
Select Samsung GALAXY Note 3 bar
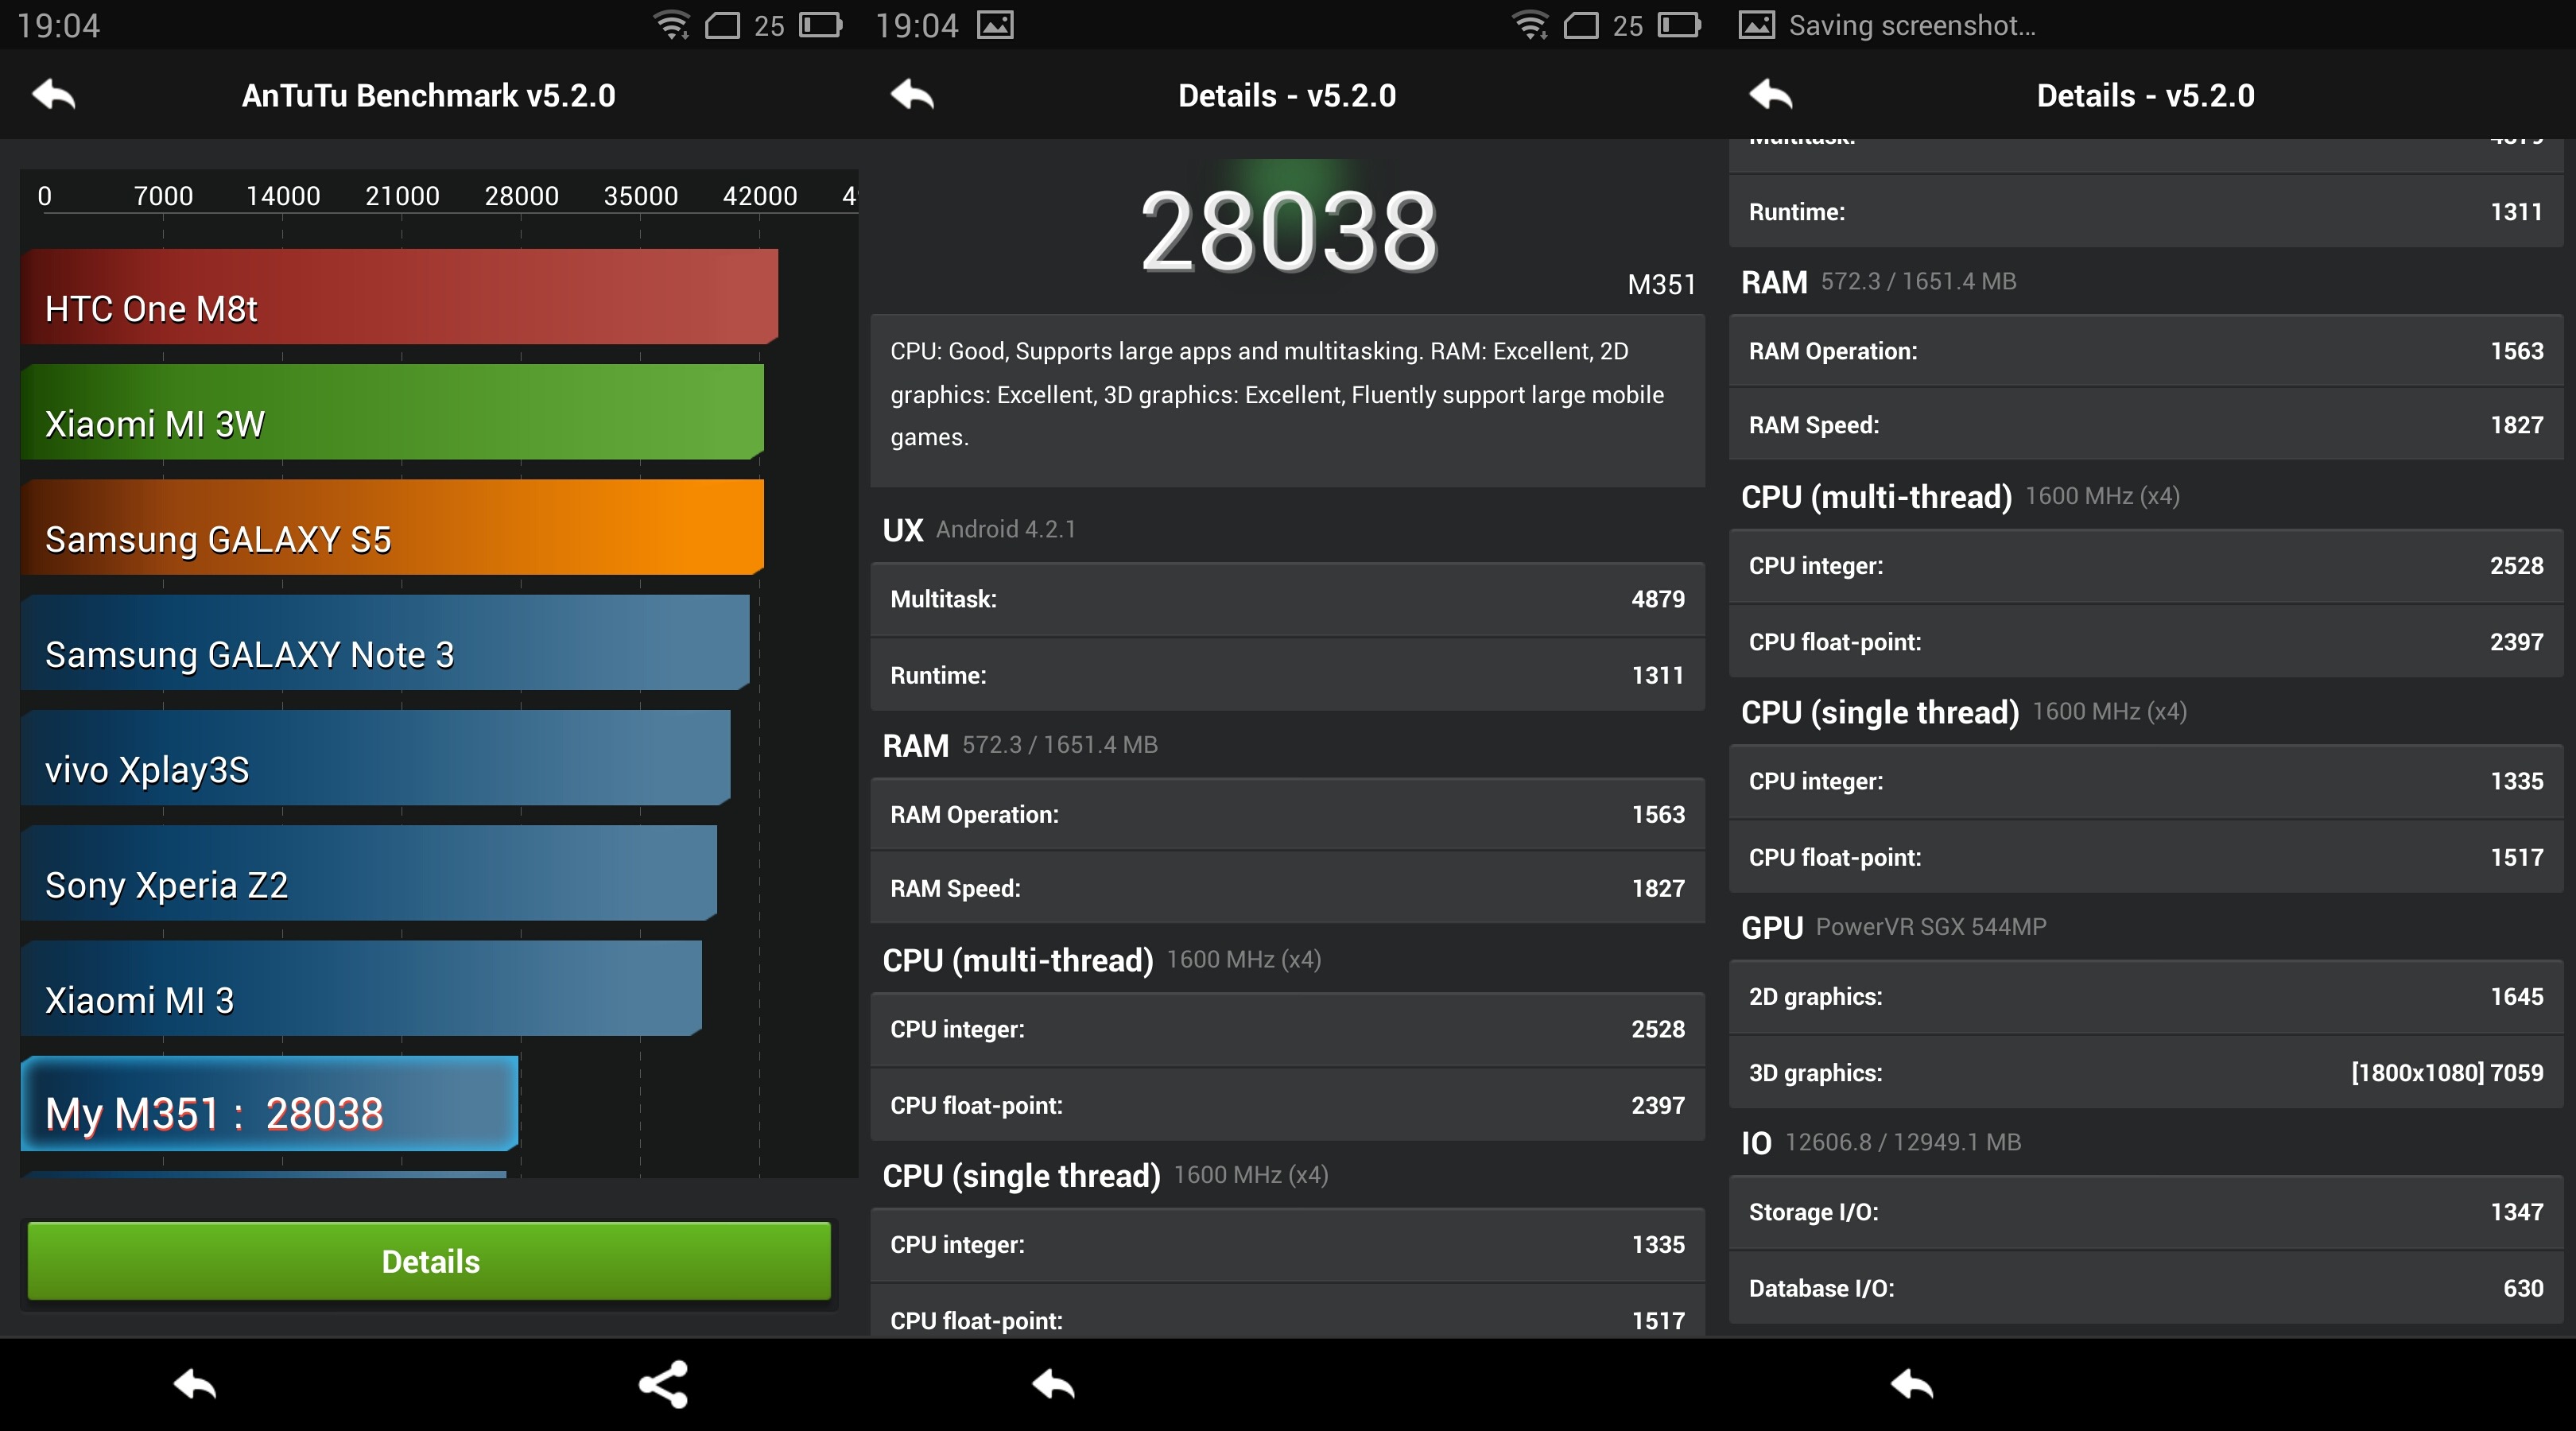tap(385, 642)
